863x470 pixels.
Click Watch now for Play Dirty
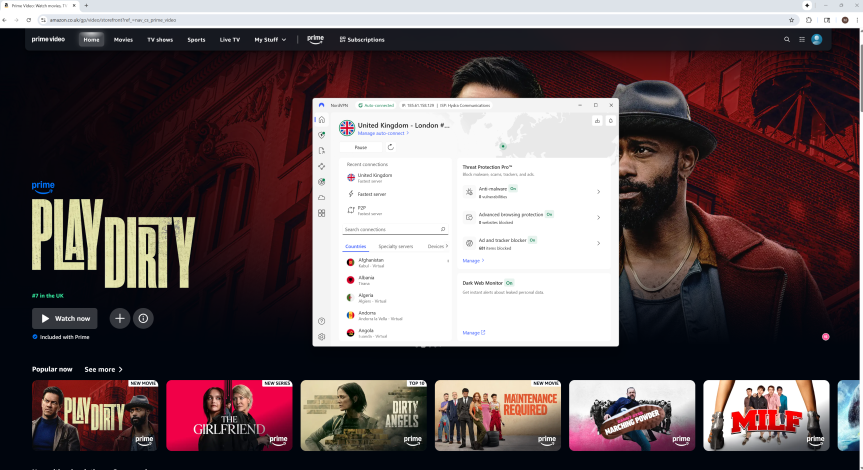65,318
